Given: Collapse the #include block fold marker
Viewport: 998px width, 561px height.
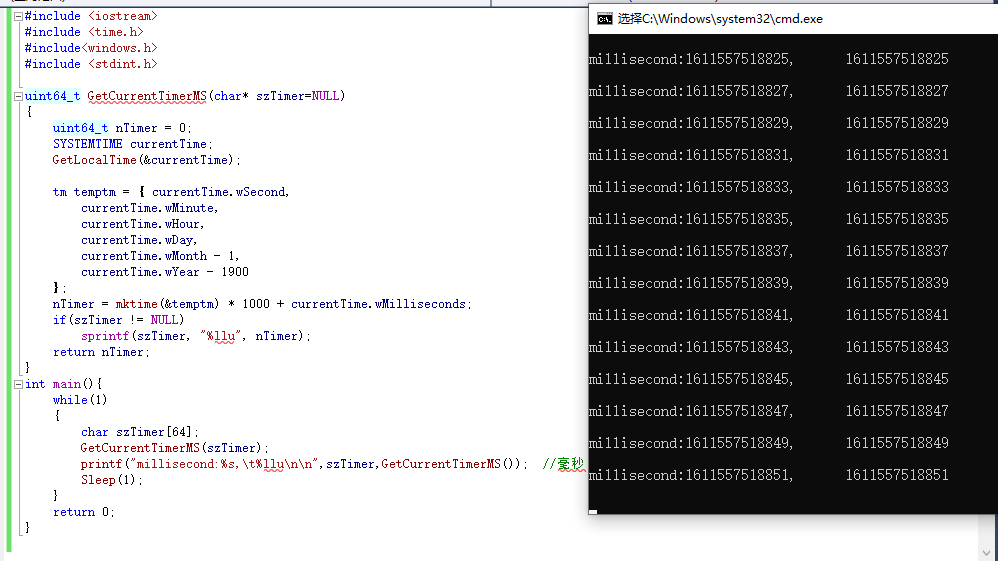Looking at the screenshot, I should (x=18, y=17).
